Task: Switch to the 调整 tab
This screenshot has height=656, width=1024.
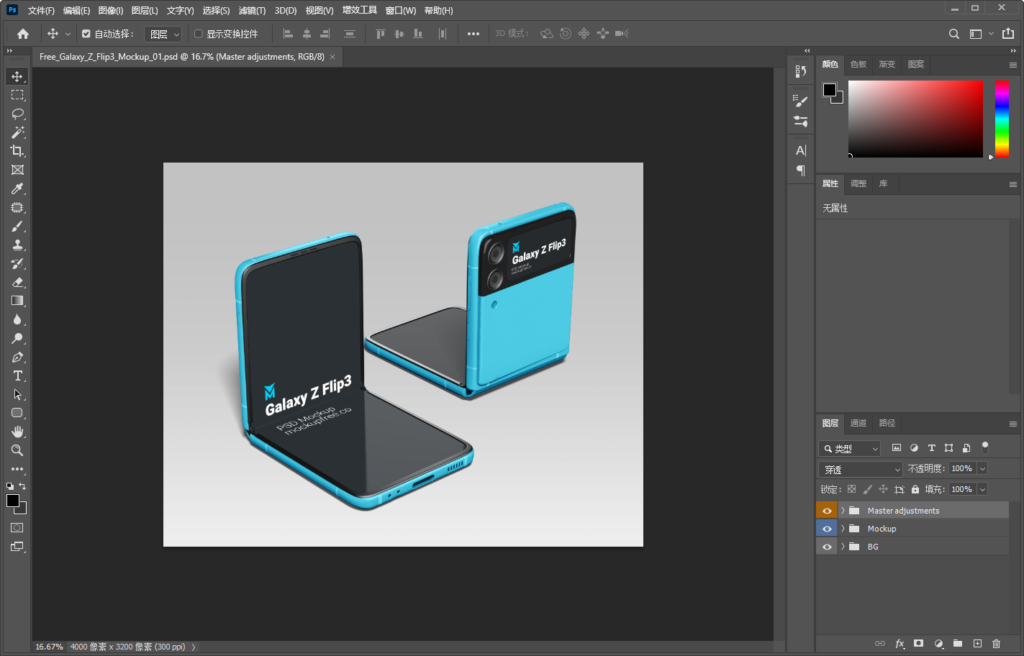Action: (x=858, y=184)
